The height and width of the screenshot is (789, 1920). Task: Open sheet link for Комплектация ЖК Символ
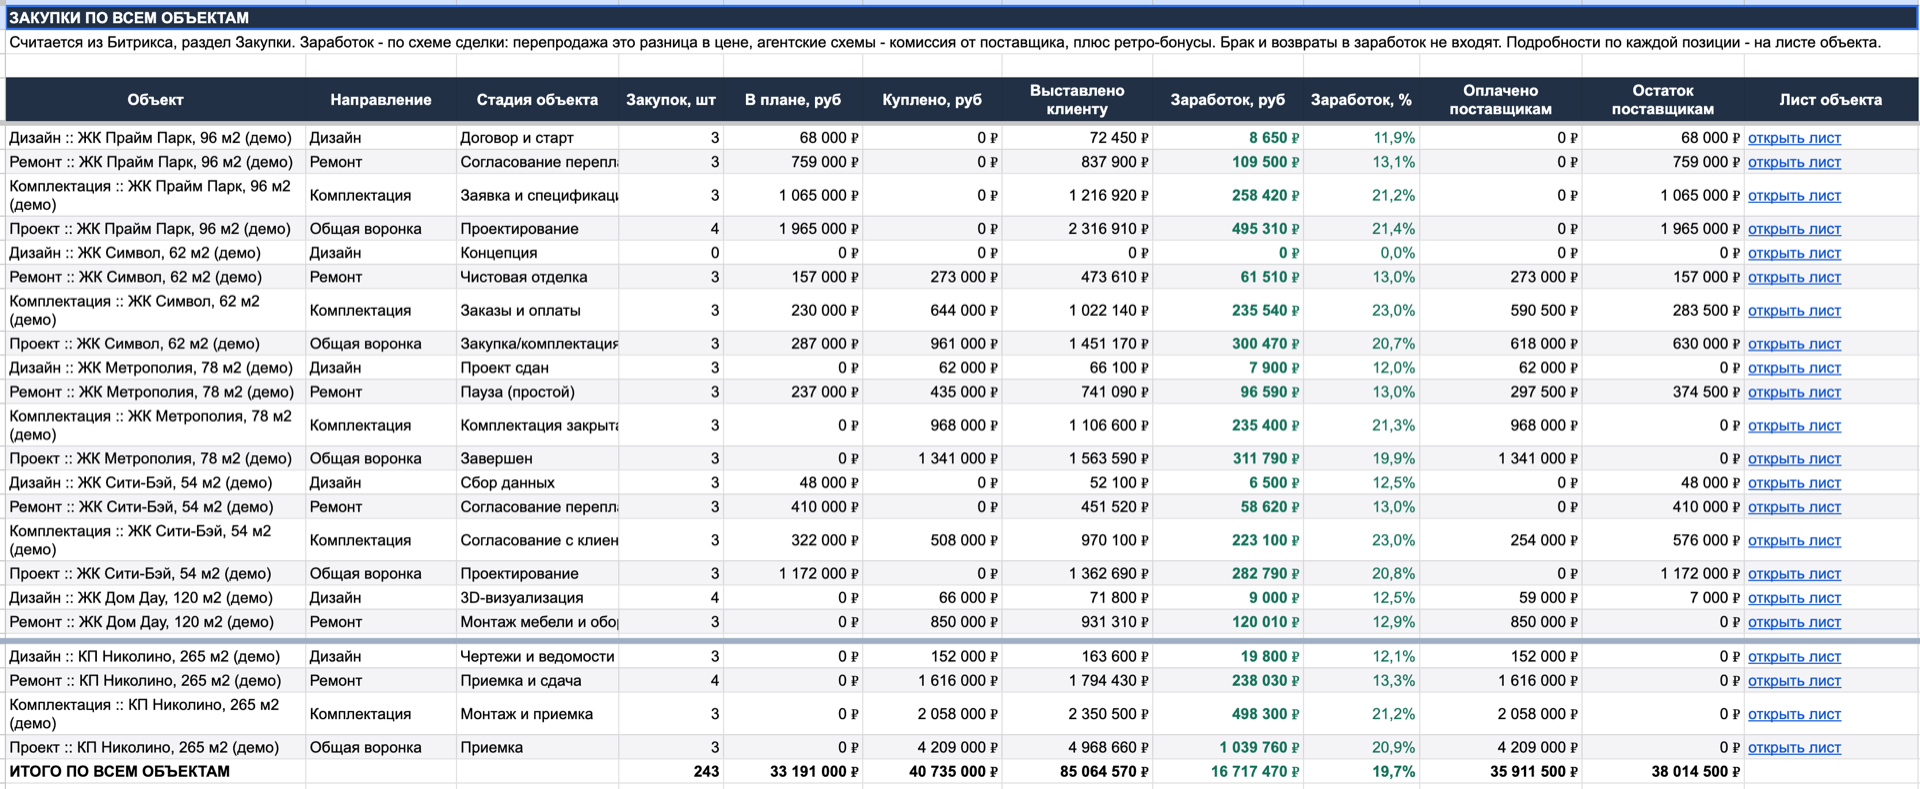[x=1794, y=311]
